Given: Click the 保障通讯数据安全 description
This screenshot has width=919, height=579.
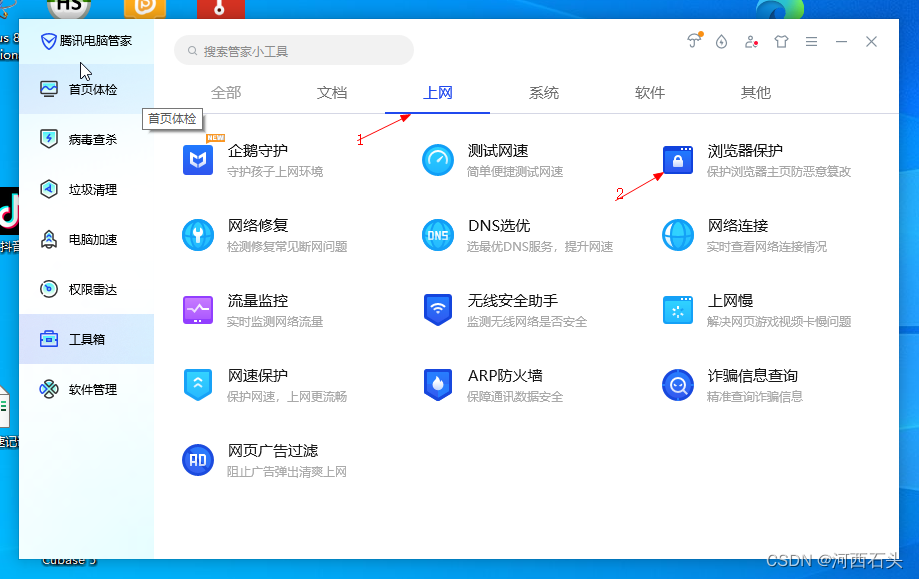Looking at the screenshot, I should pos(515,397).
